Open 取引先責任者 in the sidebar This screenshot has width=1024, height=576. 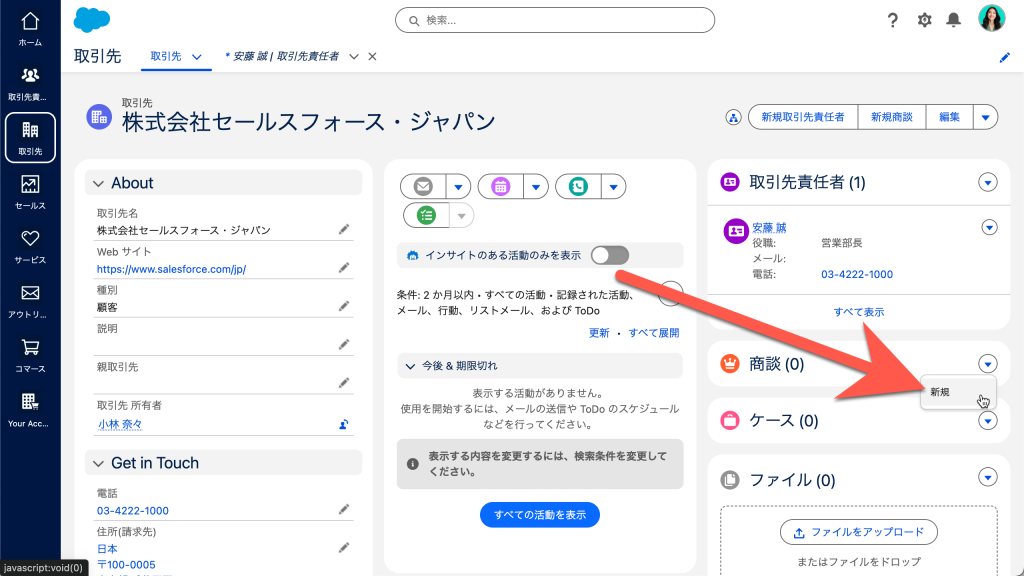[30, 84]
